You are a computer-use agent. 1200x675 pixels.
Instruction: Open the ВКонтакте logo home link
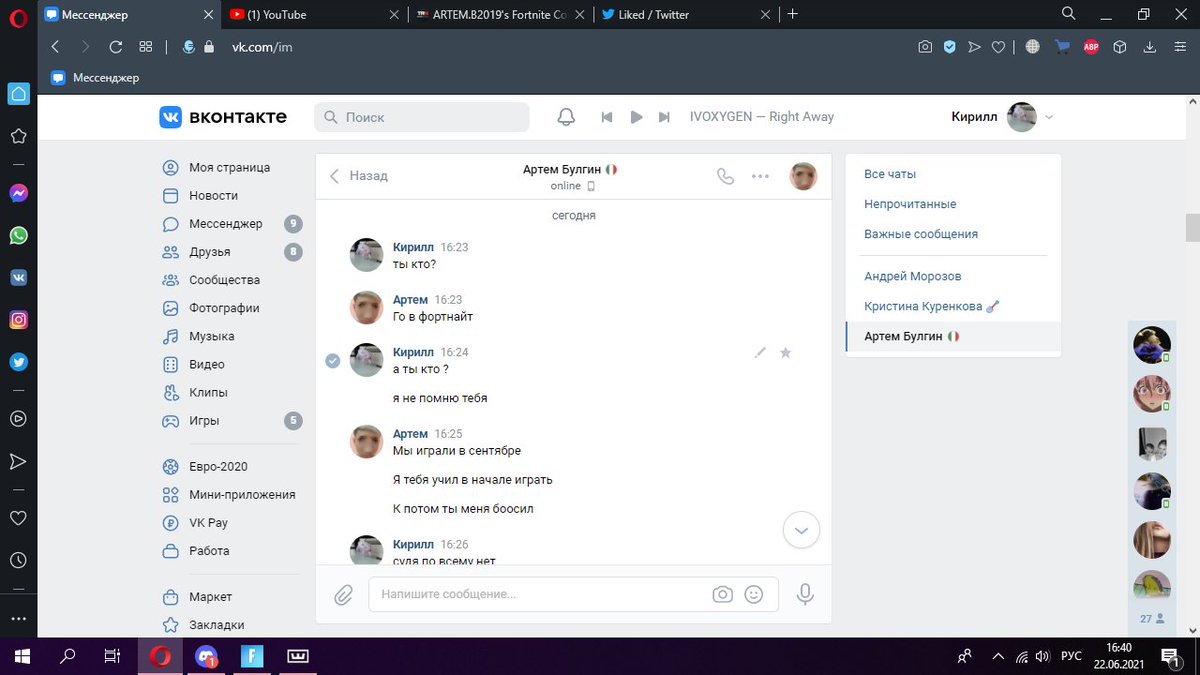pos(223,117)
